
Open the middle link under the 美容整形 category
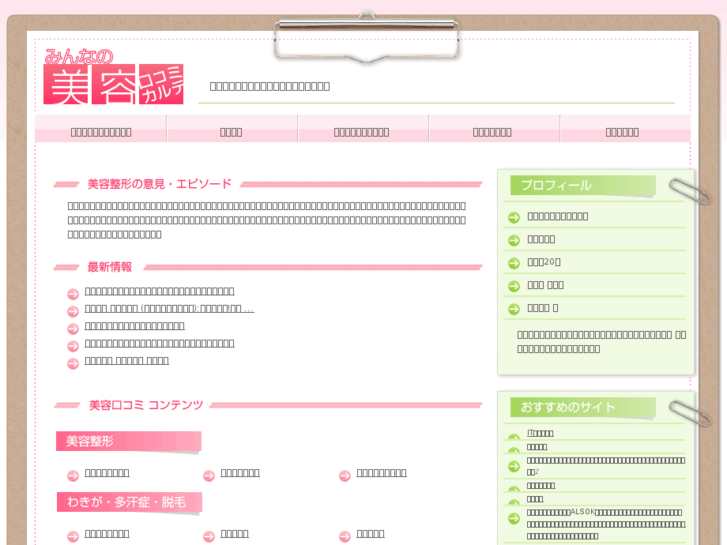240,473
